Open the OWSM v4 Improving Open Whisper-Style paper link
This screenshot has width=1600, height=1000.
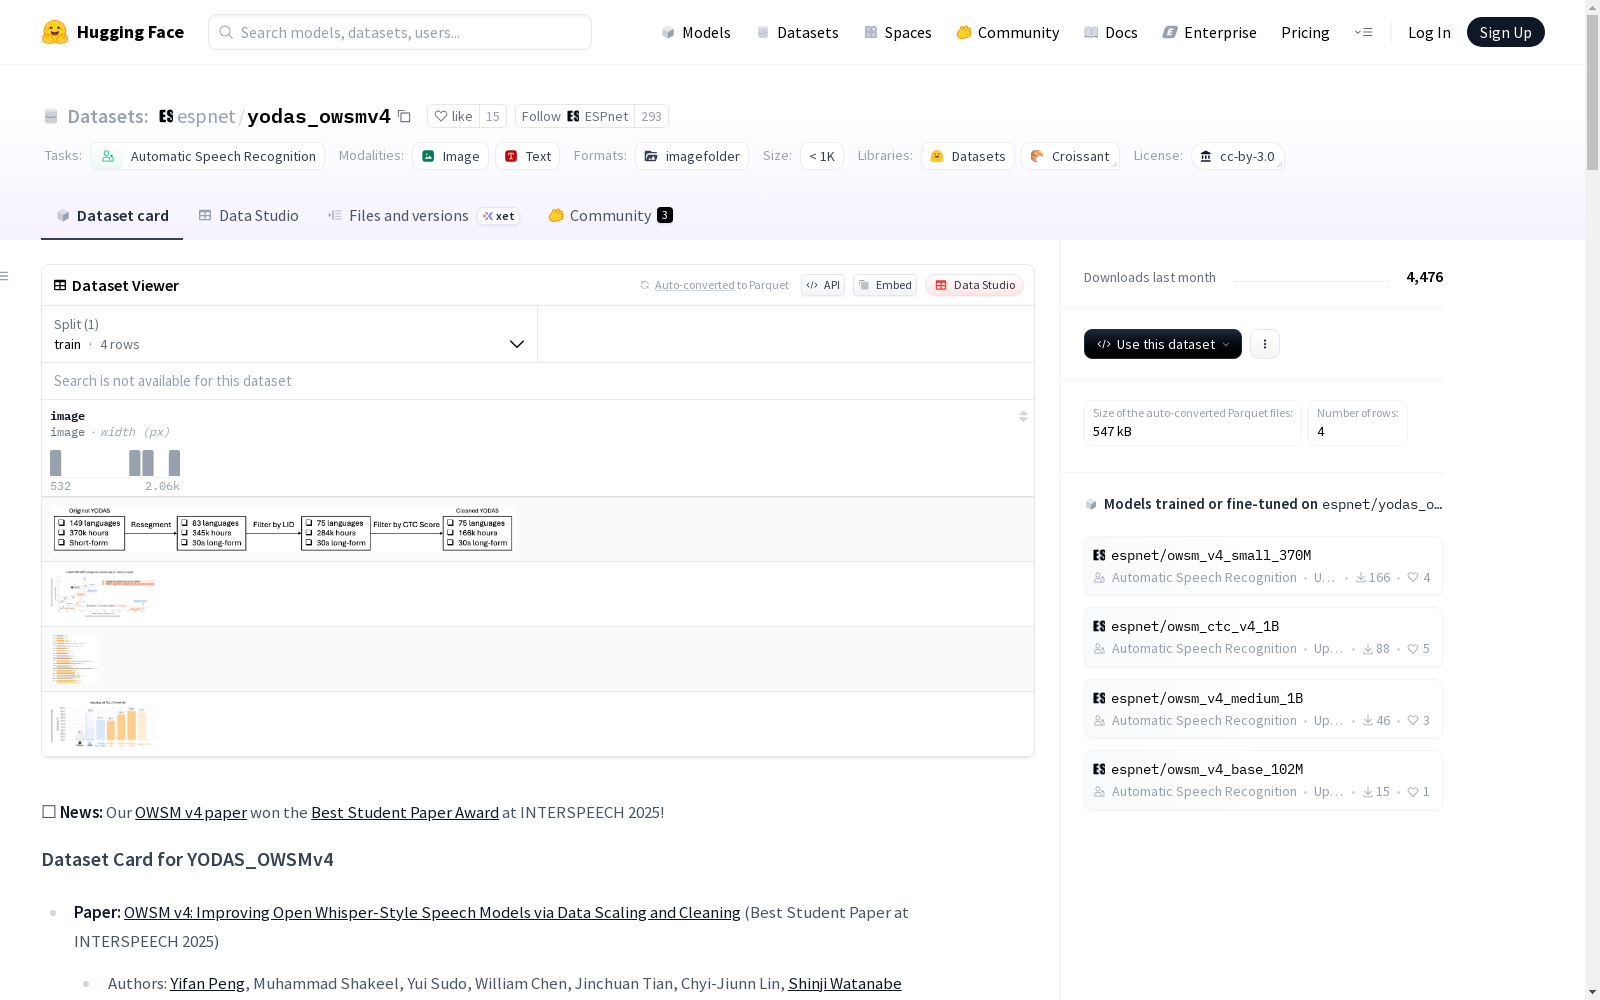[432, 912]
